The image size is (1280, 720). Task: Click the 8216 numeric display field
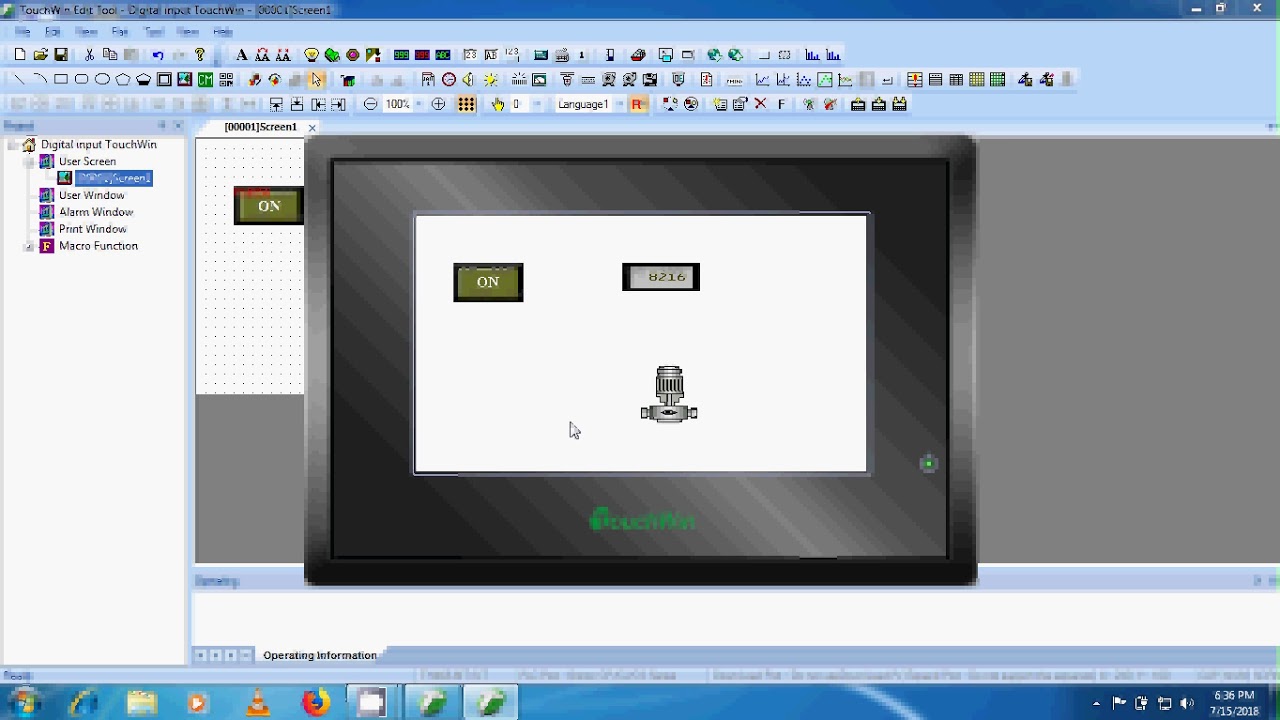pos(661,277)
